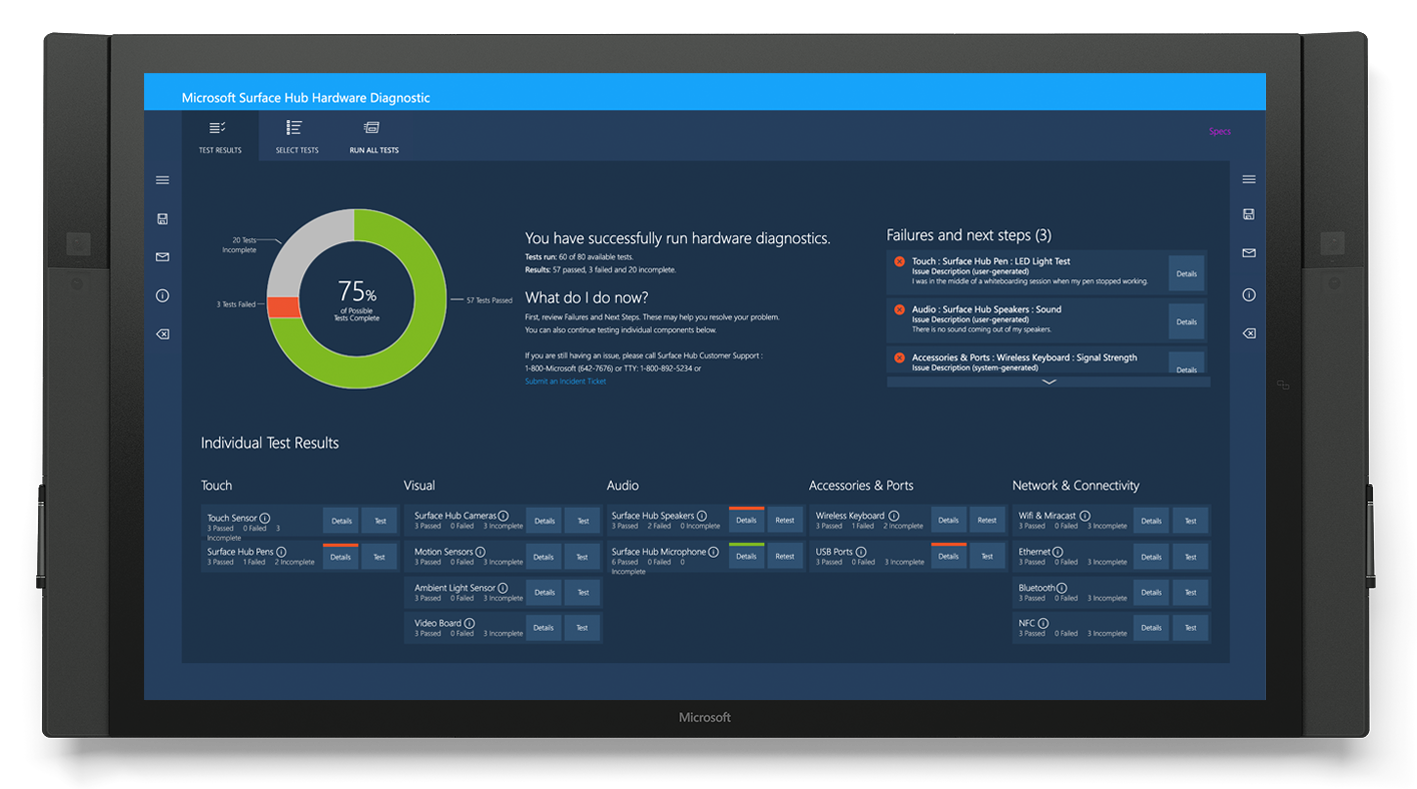Expand the failures list with down chevron
The image size is (1417, 789).
pyautogui.click(x=1048, y=382)
